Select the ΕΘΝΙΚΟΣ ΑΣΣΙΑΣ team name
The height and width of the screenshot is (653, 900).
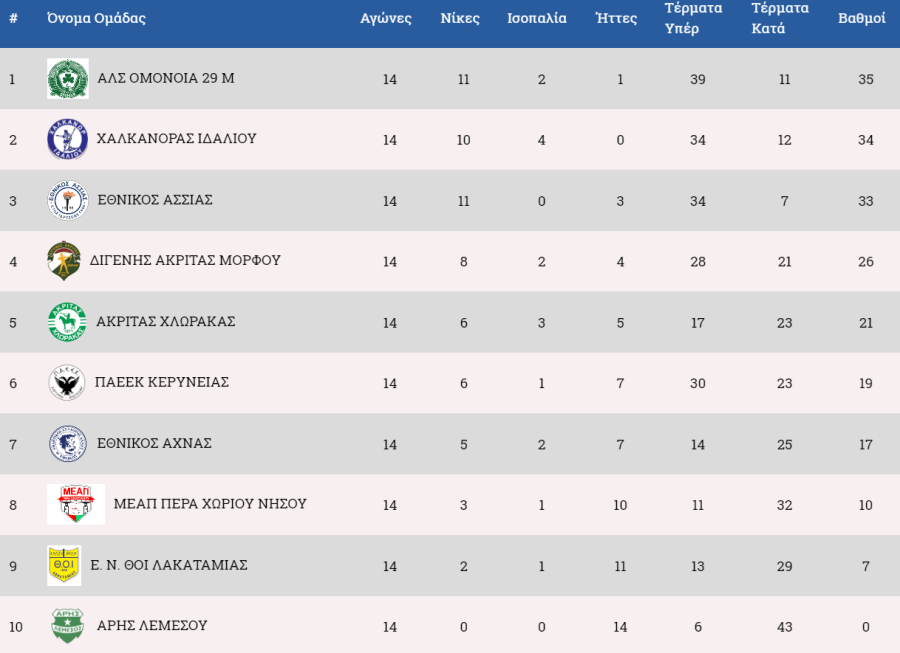pos(155,200)
